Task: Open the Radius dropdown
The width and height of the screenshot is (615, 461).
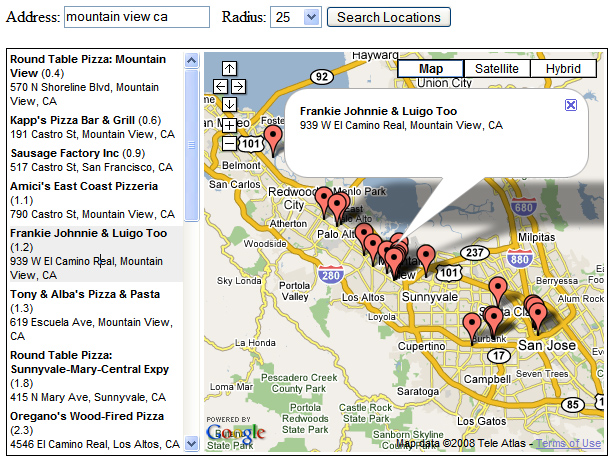Action: 309,18
